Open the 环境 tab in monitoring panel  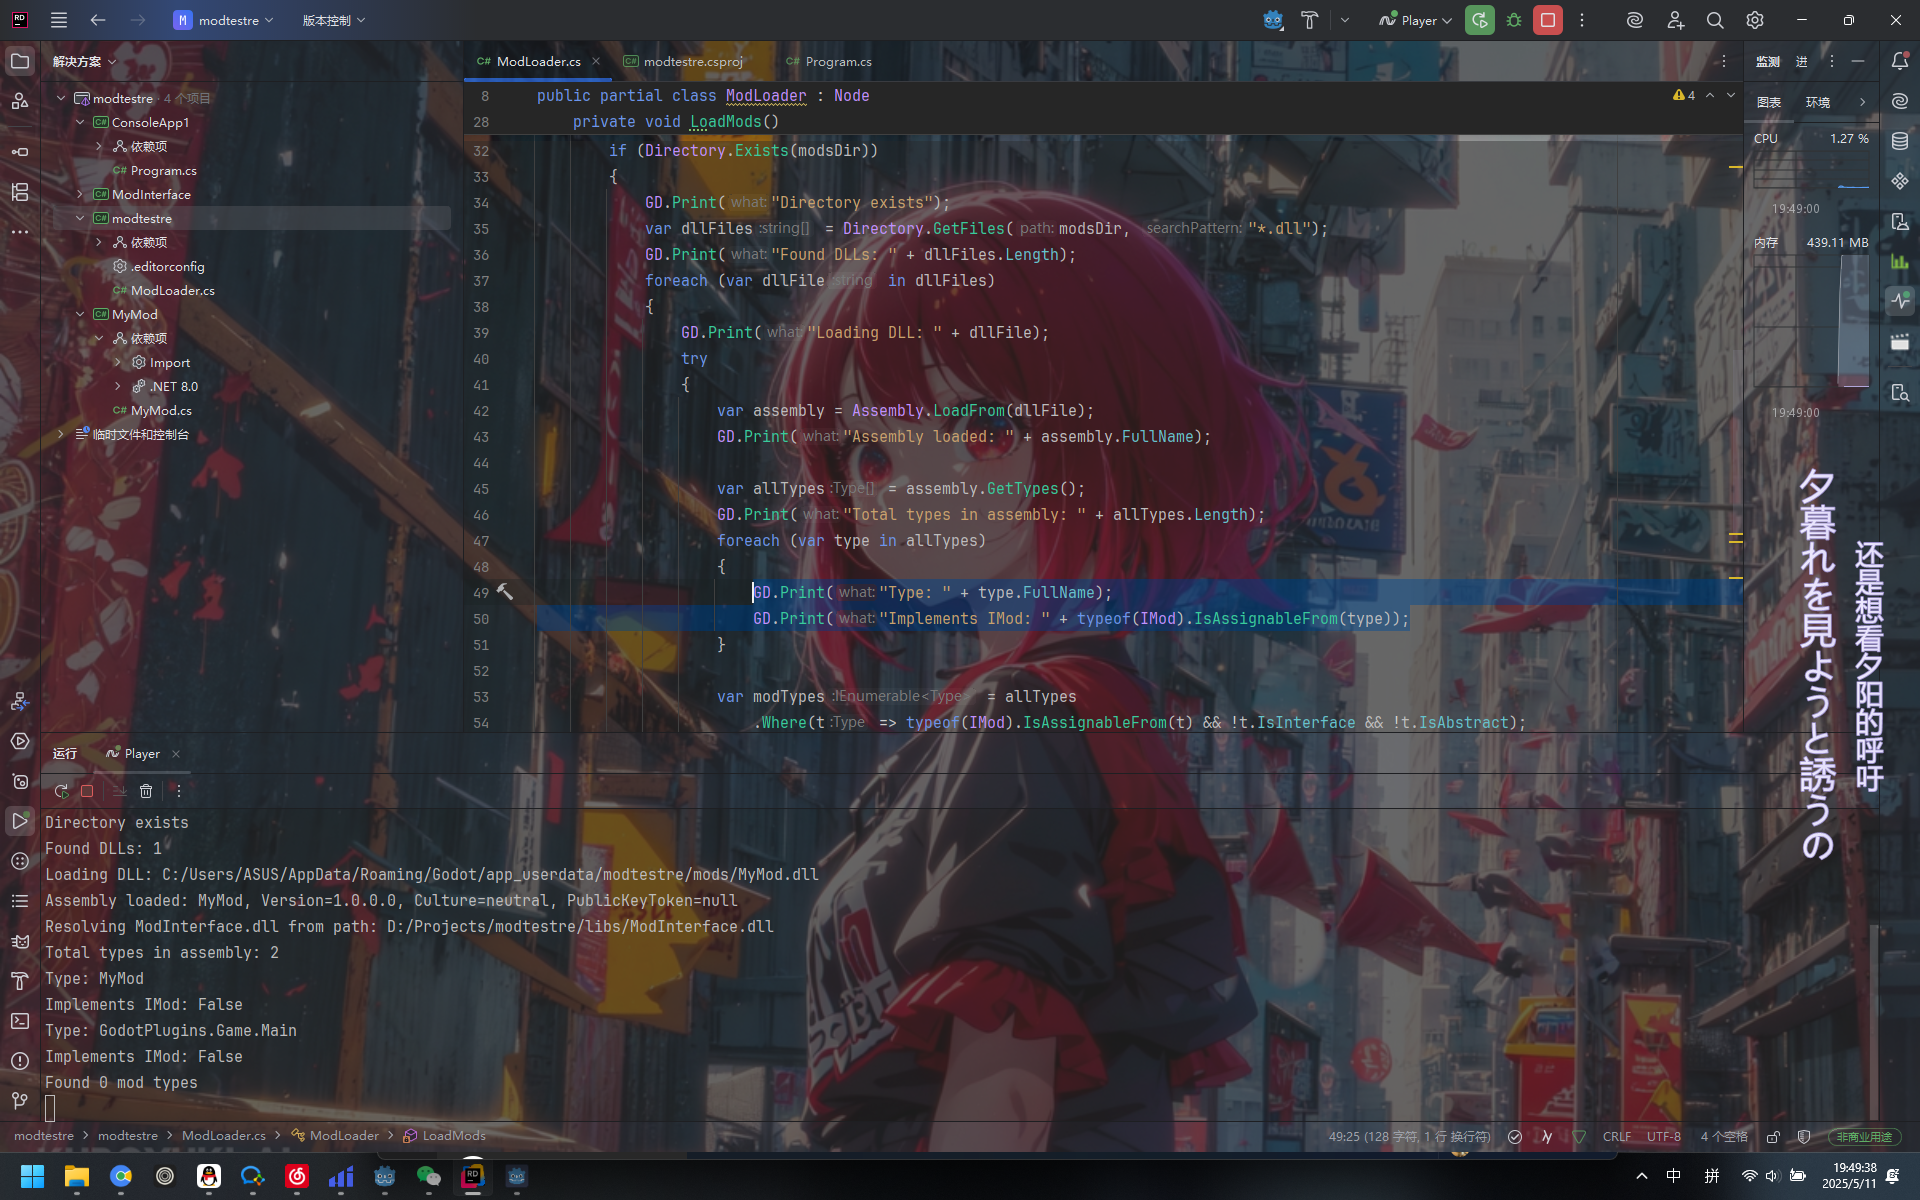click(1818, 102)
